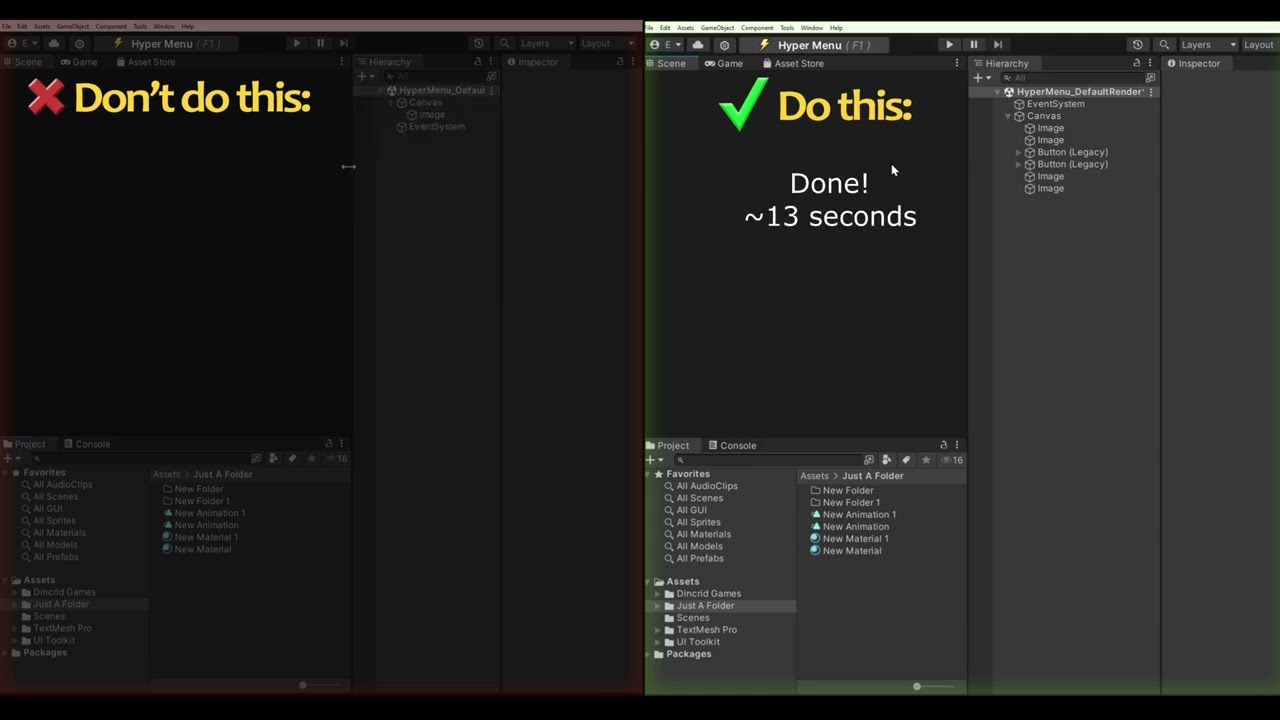Switch to Game tab in right window
Screen dimensions: 1280x720
pyautogui.click(x=724, y=63)
